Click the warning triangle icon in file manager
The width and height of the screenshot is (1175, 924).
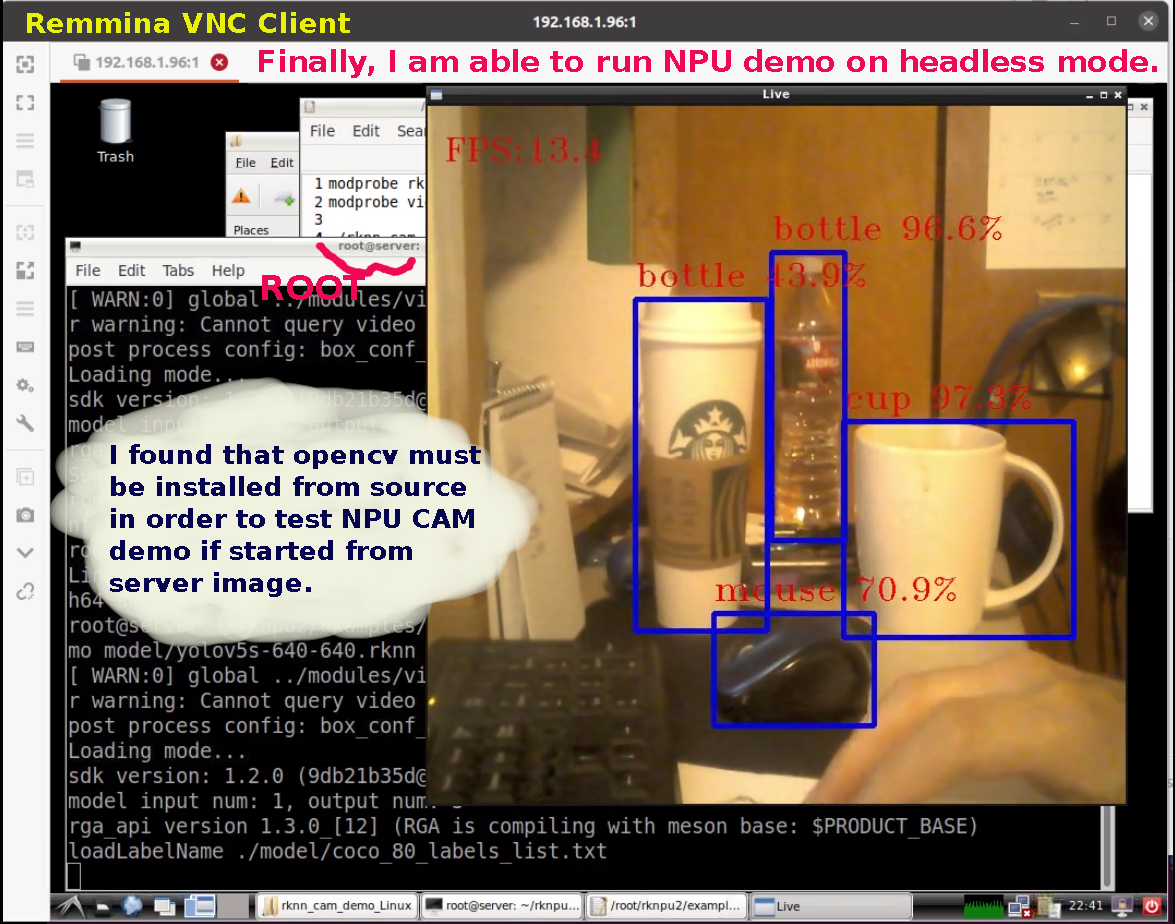(x=241, y=197)
